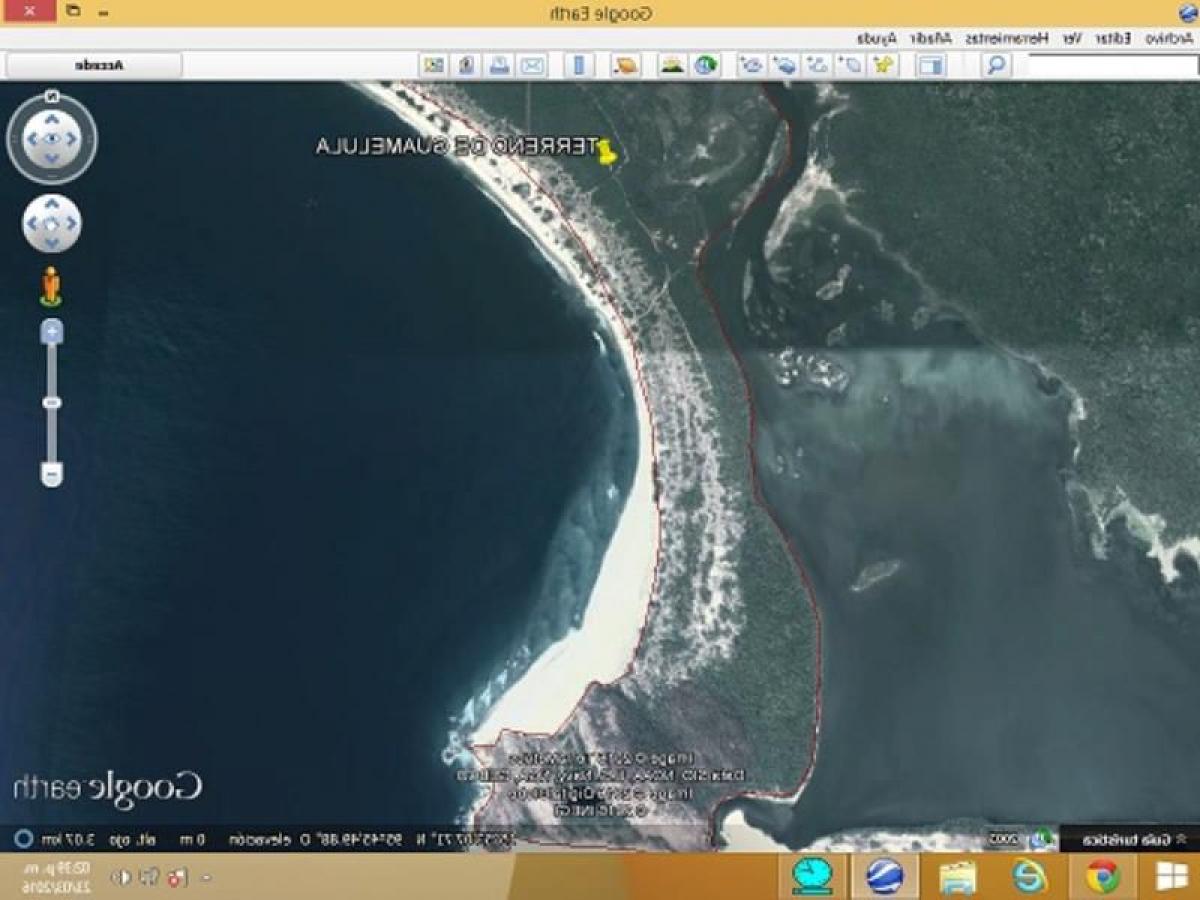Expand the Guía turística panel
This screenshot has width=1200, height=900.
pos(1135,840)
